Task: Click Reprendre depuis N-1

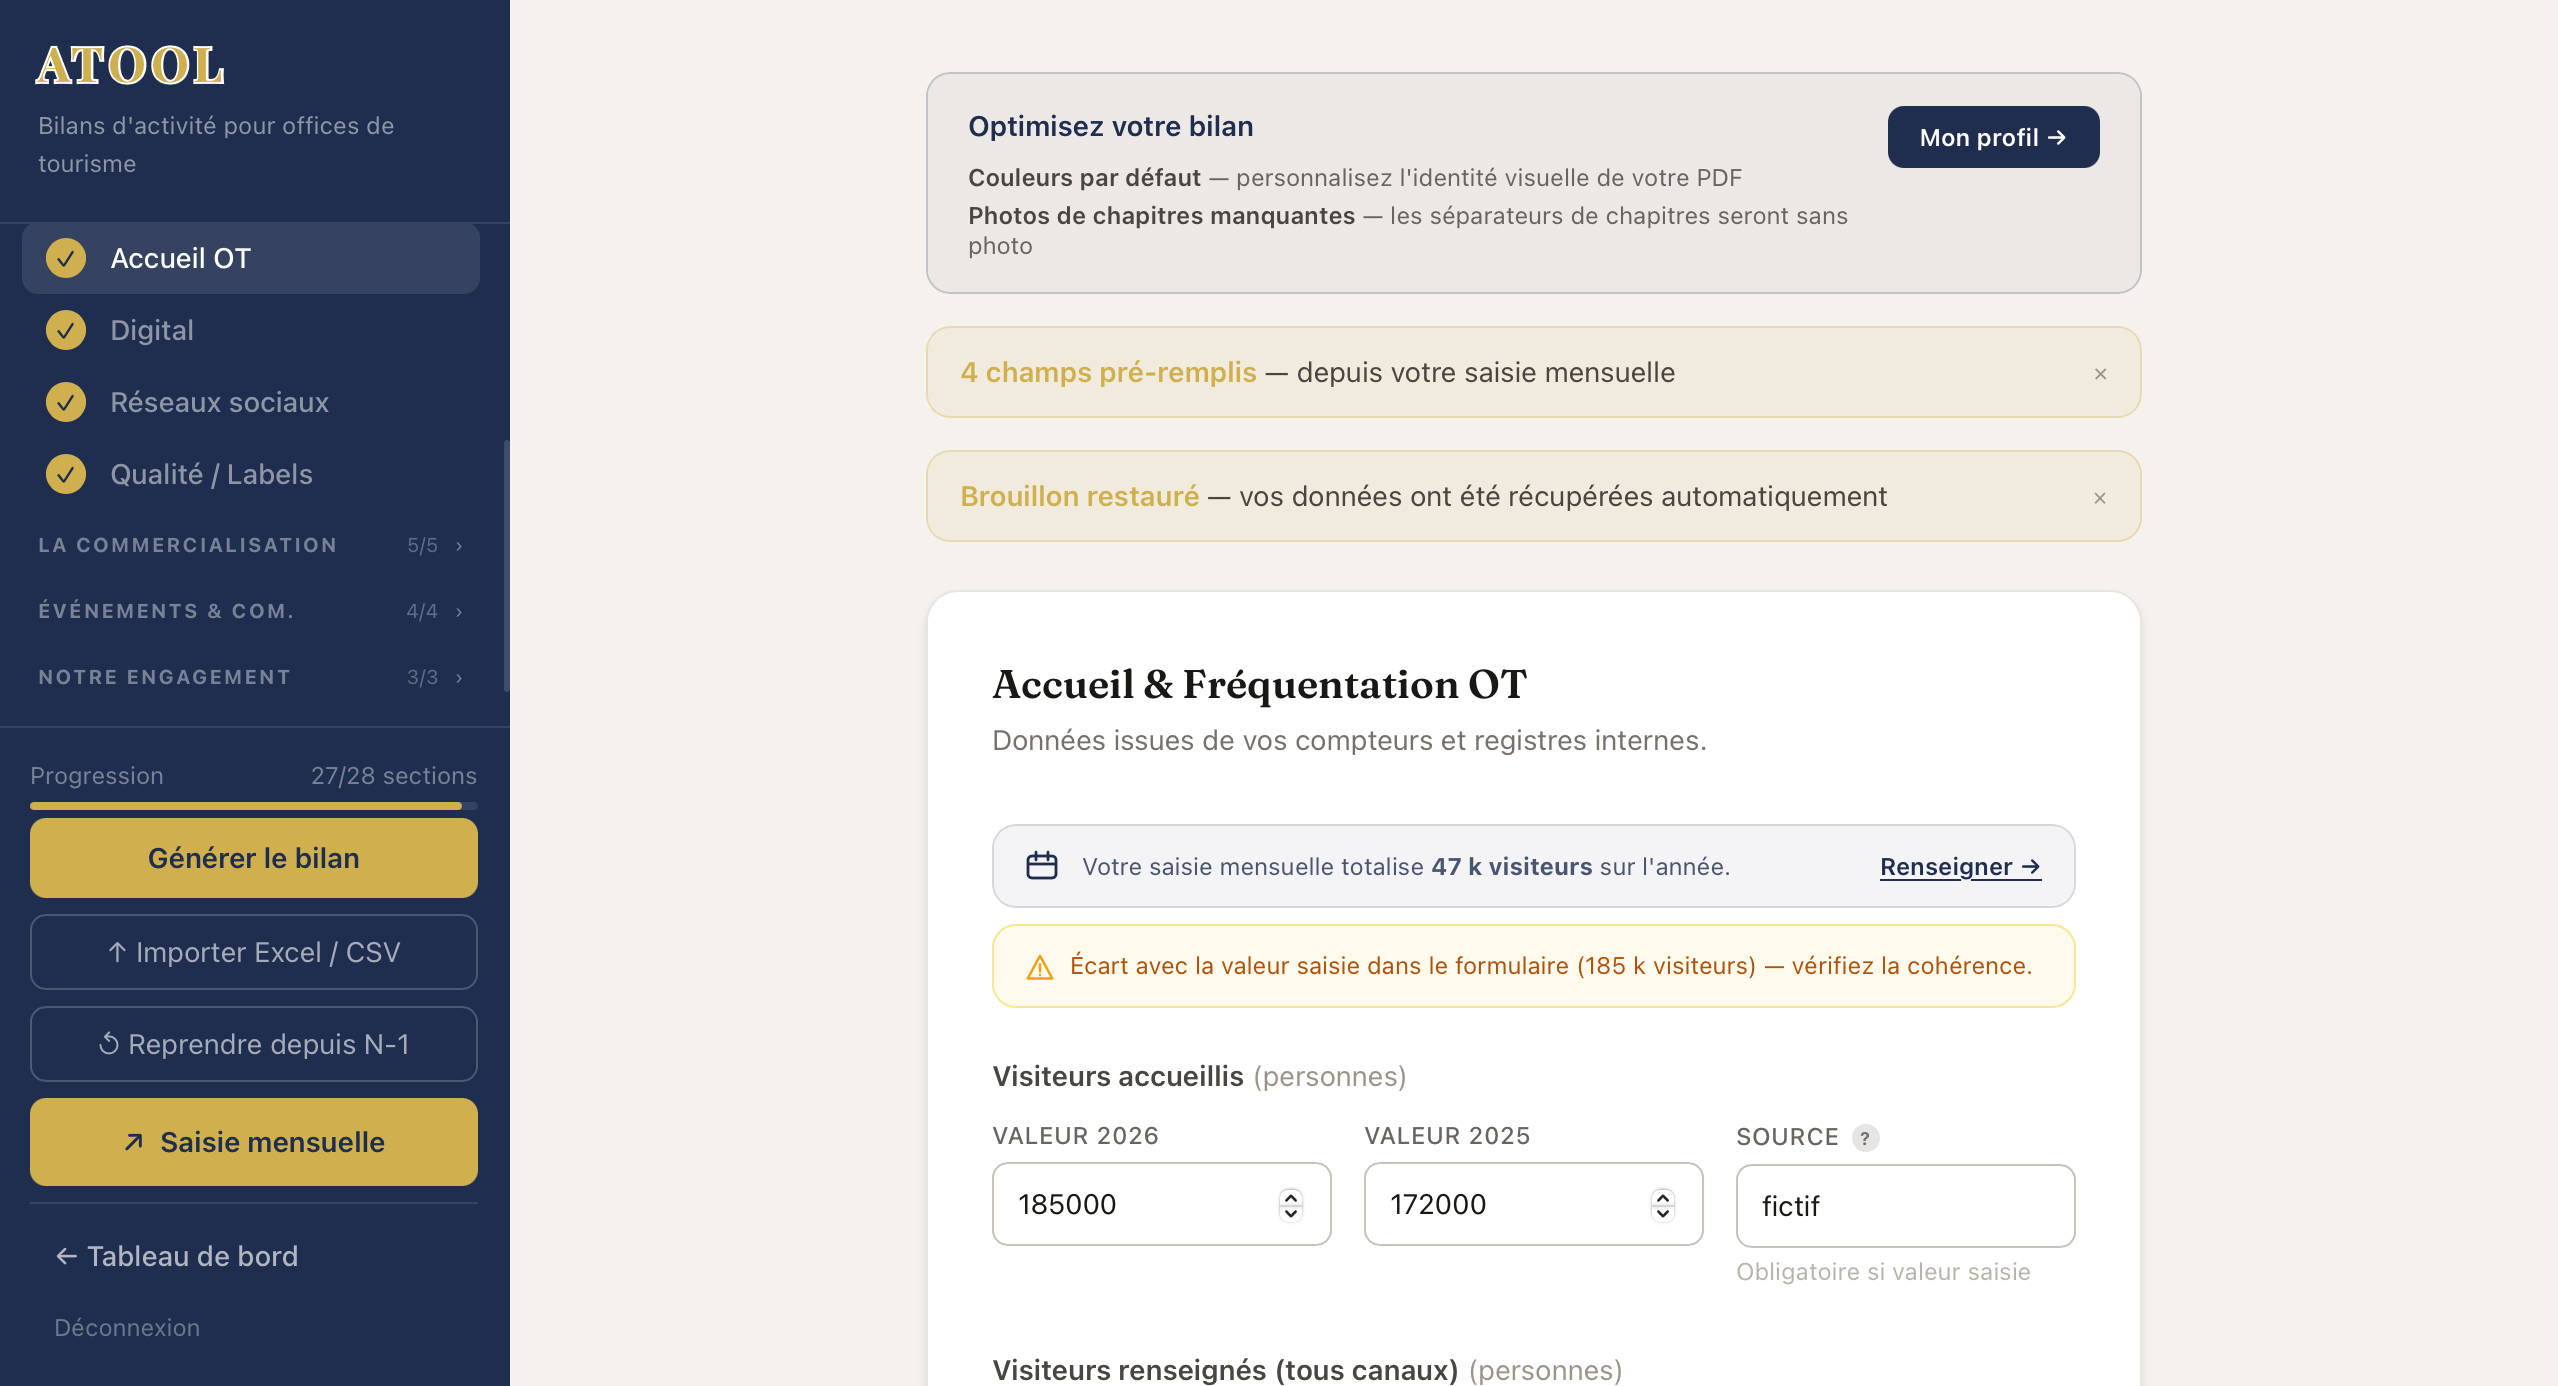Action: pos(254,1044)
